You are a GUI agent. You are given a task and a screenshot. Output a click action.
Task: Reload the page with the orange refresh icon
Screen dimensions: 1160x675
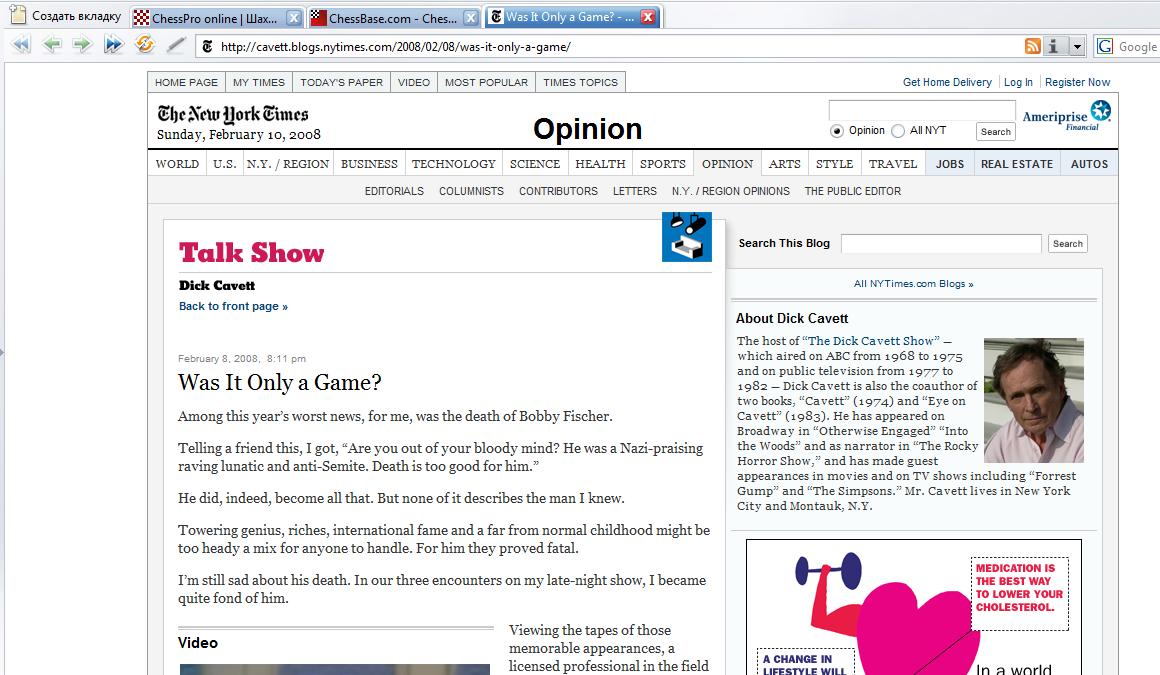(144, 45)
